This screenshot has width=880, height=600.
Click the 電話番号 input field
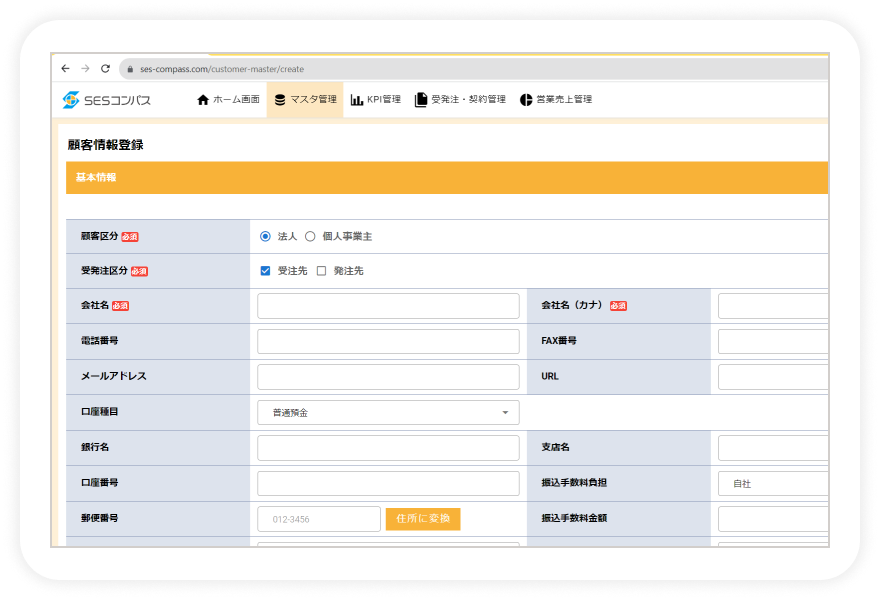[x=388, y=341]
